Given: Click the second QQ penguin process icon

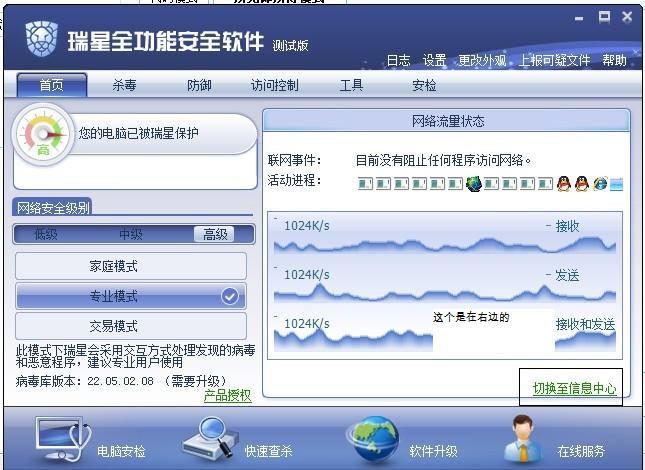Looking at the screenshot, I should pyautogui.click(x=582, y=183).
